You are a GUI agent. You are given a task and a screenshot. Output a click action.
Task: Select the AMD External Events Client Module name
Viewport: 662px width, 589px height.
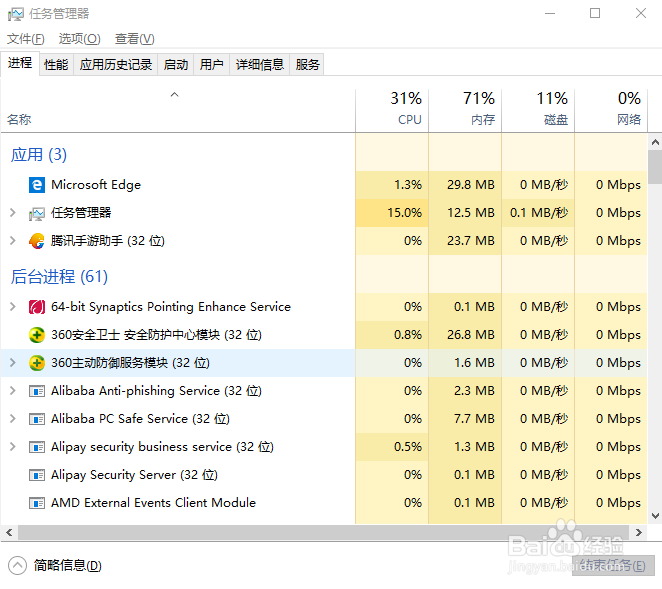pos(153,503)
